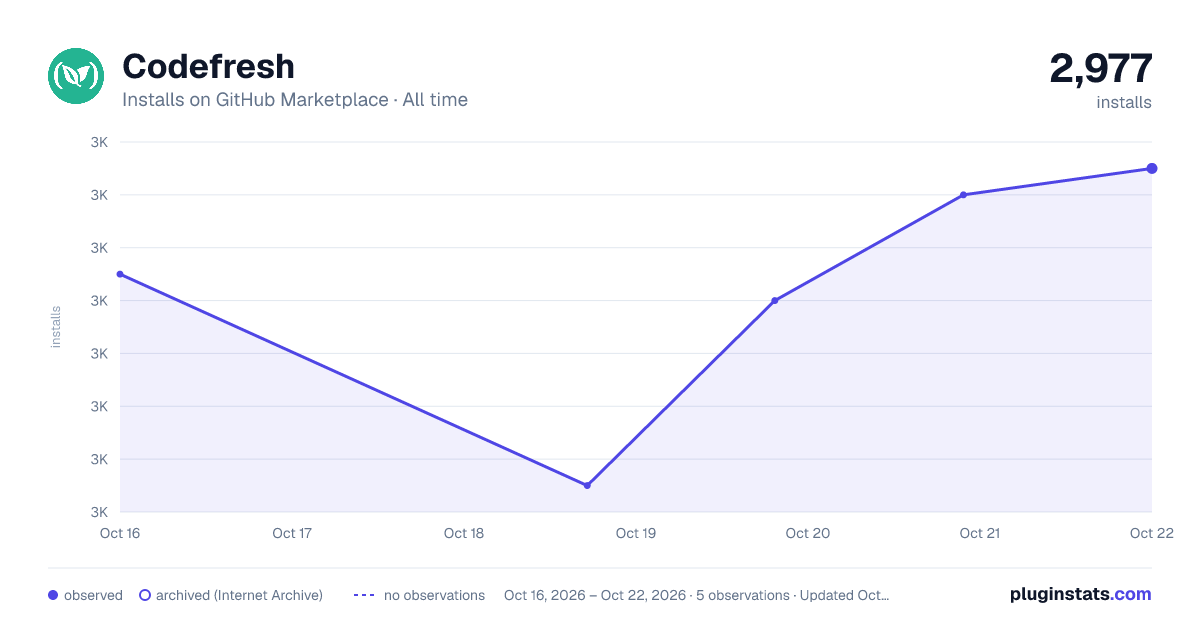Viewport: 1200px width, 630px height.
Task: Click the Oct 22 x-axis label
Action: (x=1151, y=533)
